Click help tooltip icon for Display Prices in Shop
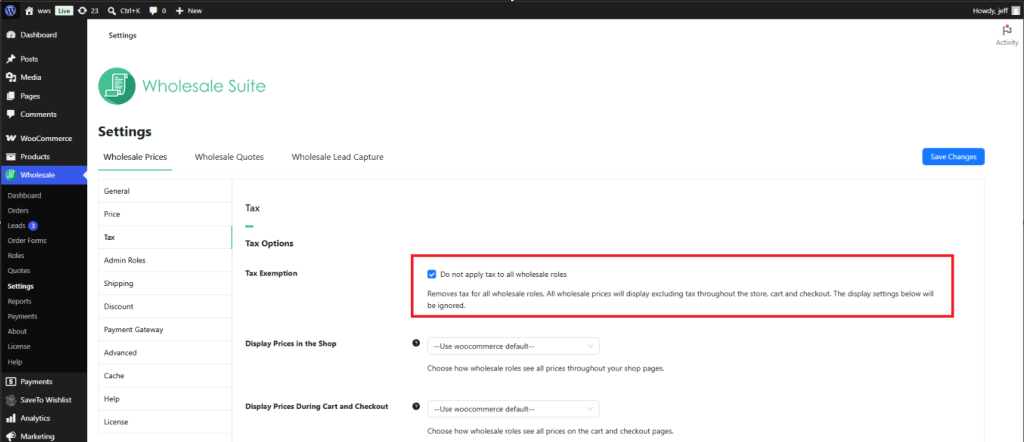This screenshot has height=442, width=1024. pyautogui.click(x=416, y=343)
